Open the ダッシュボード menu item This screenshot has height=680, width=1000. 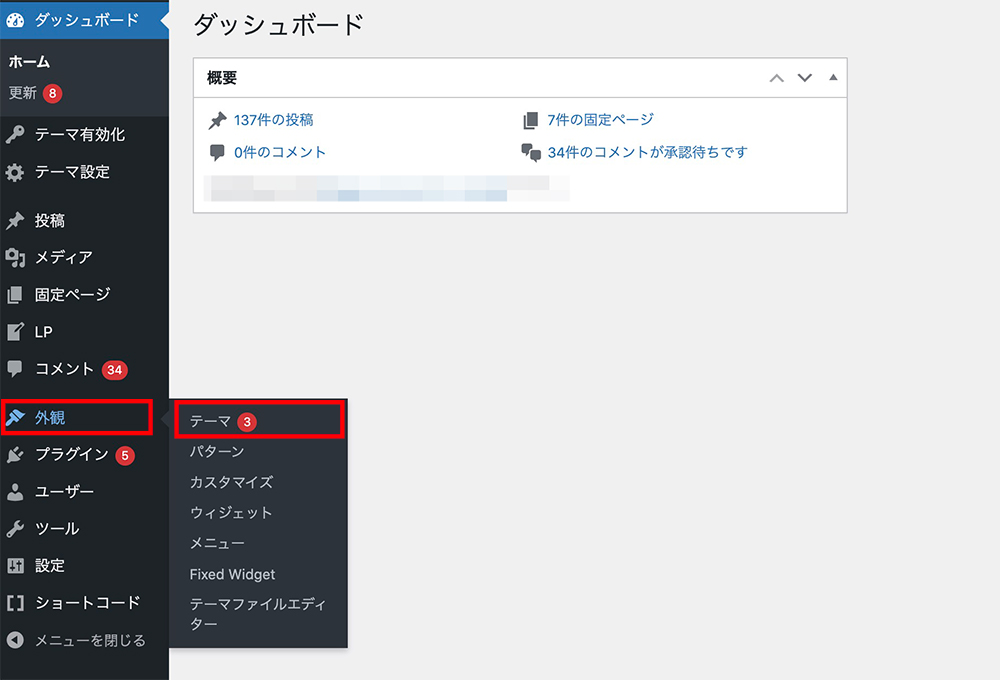point(84,20)
